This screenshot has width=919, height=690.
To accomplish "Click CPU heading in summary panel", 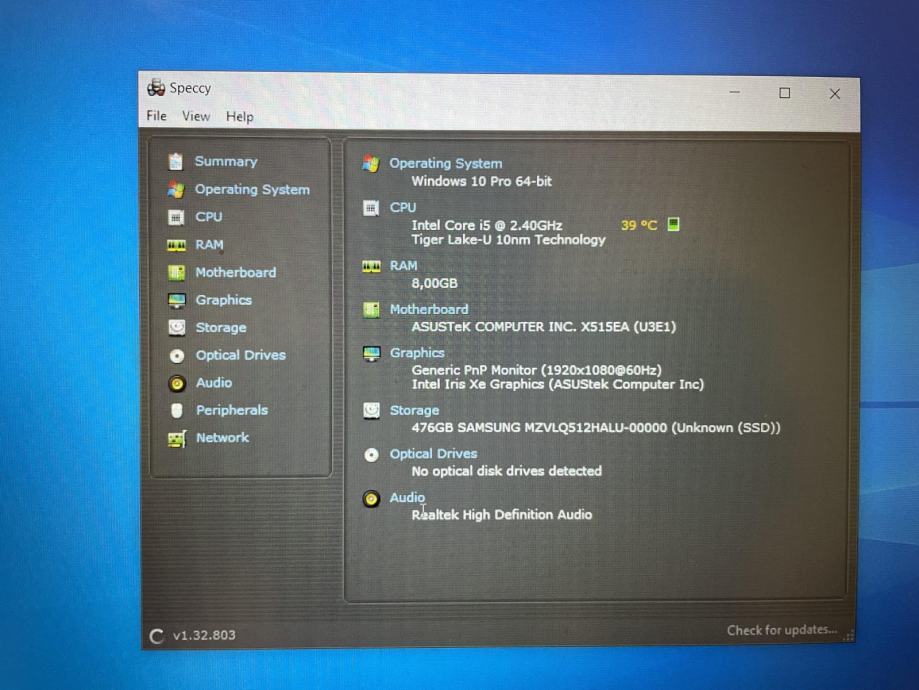I will 403,208.
